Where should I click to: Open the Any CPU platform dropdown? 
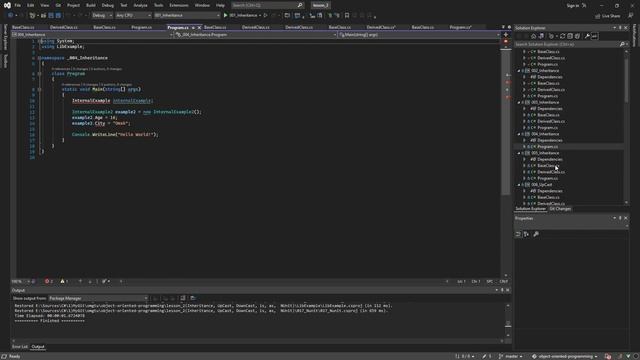tap(133, 16)
